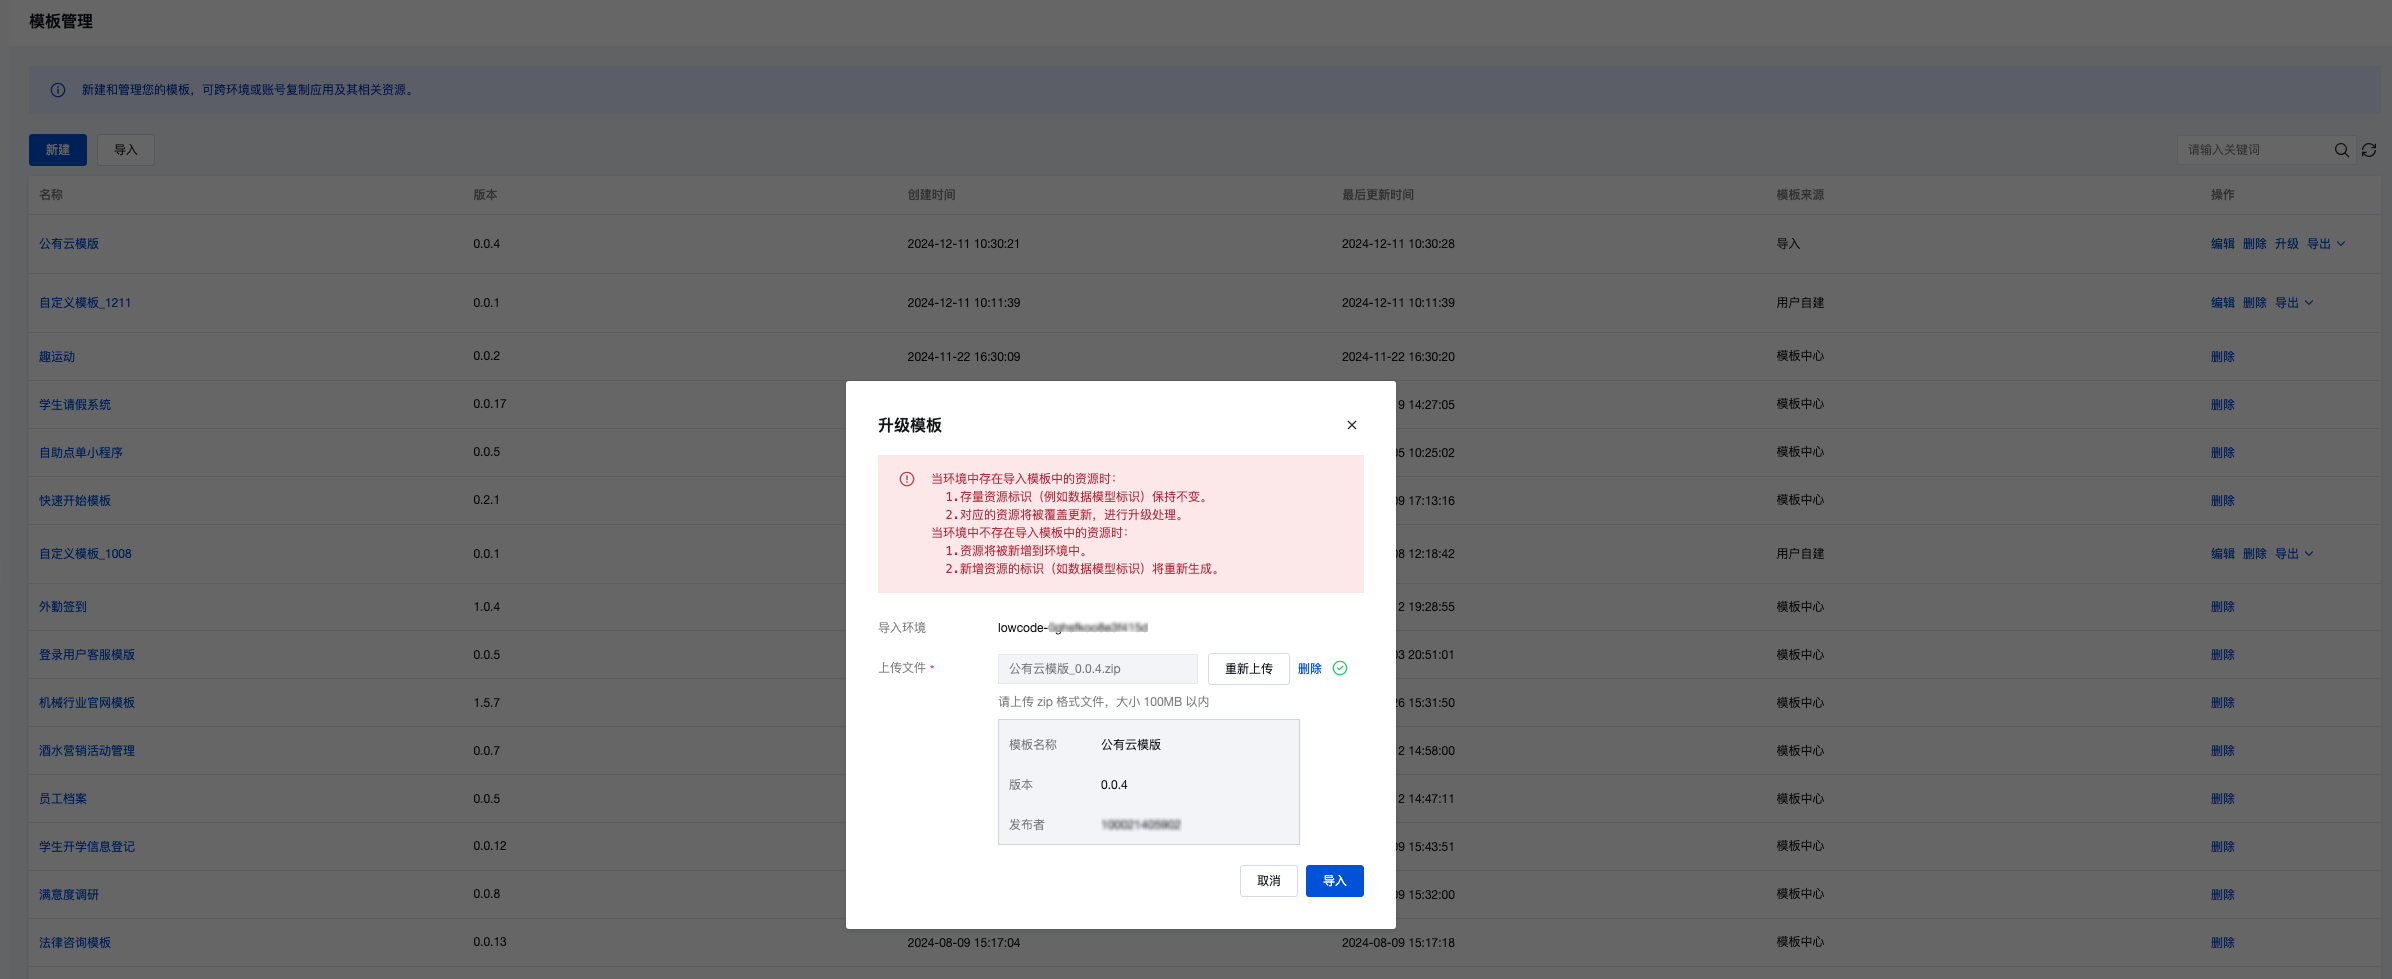Click 删除 for 快速开始模板 row

(2222, 501)
